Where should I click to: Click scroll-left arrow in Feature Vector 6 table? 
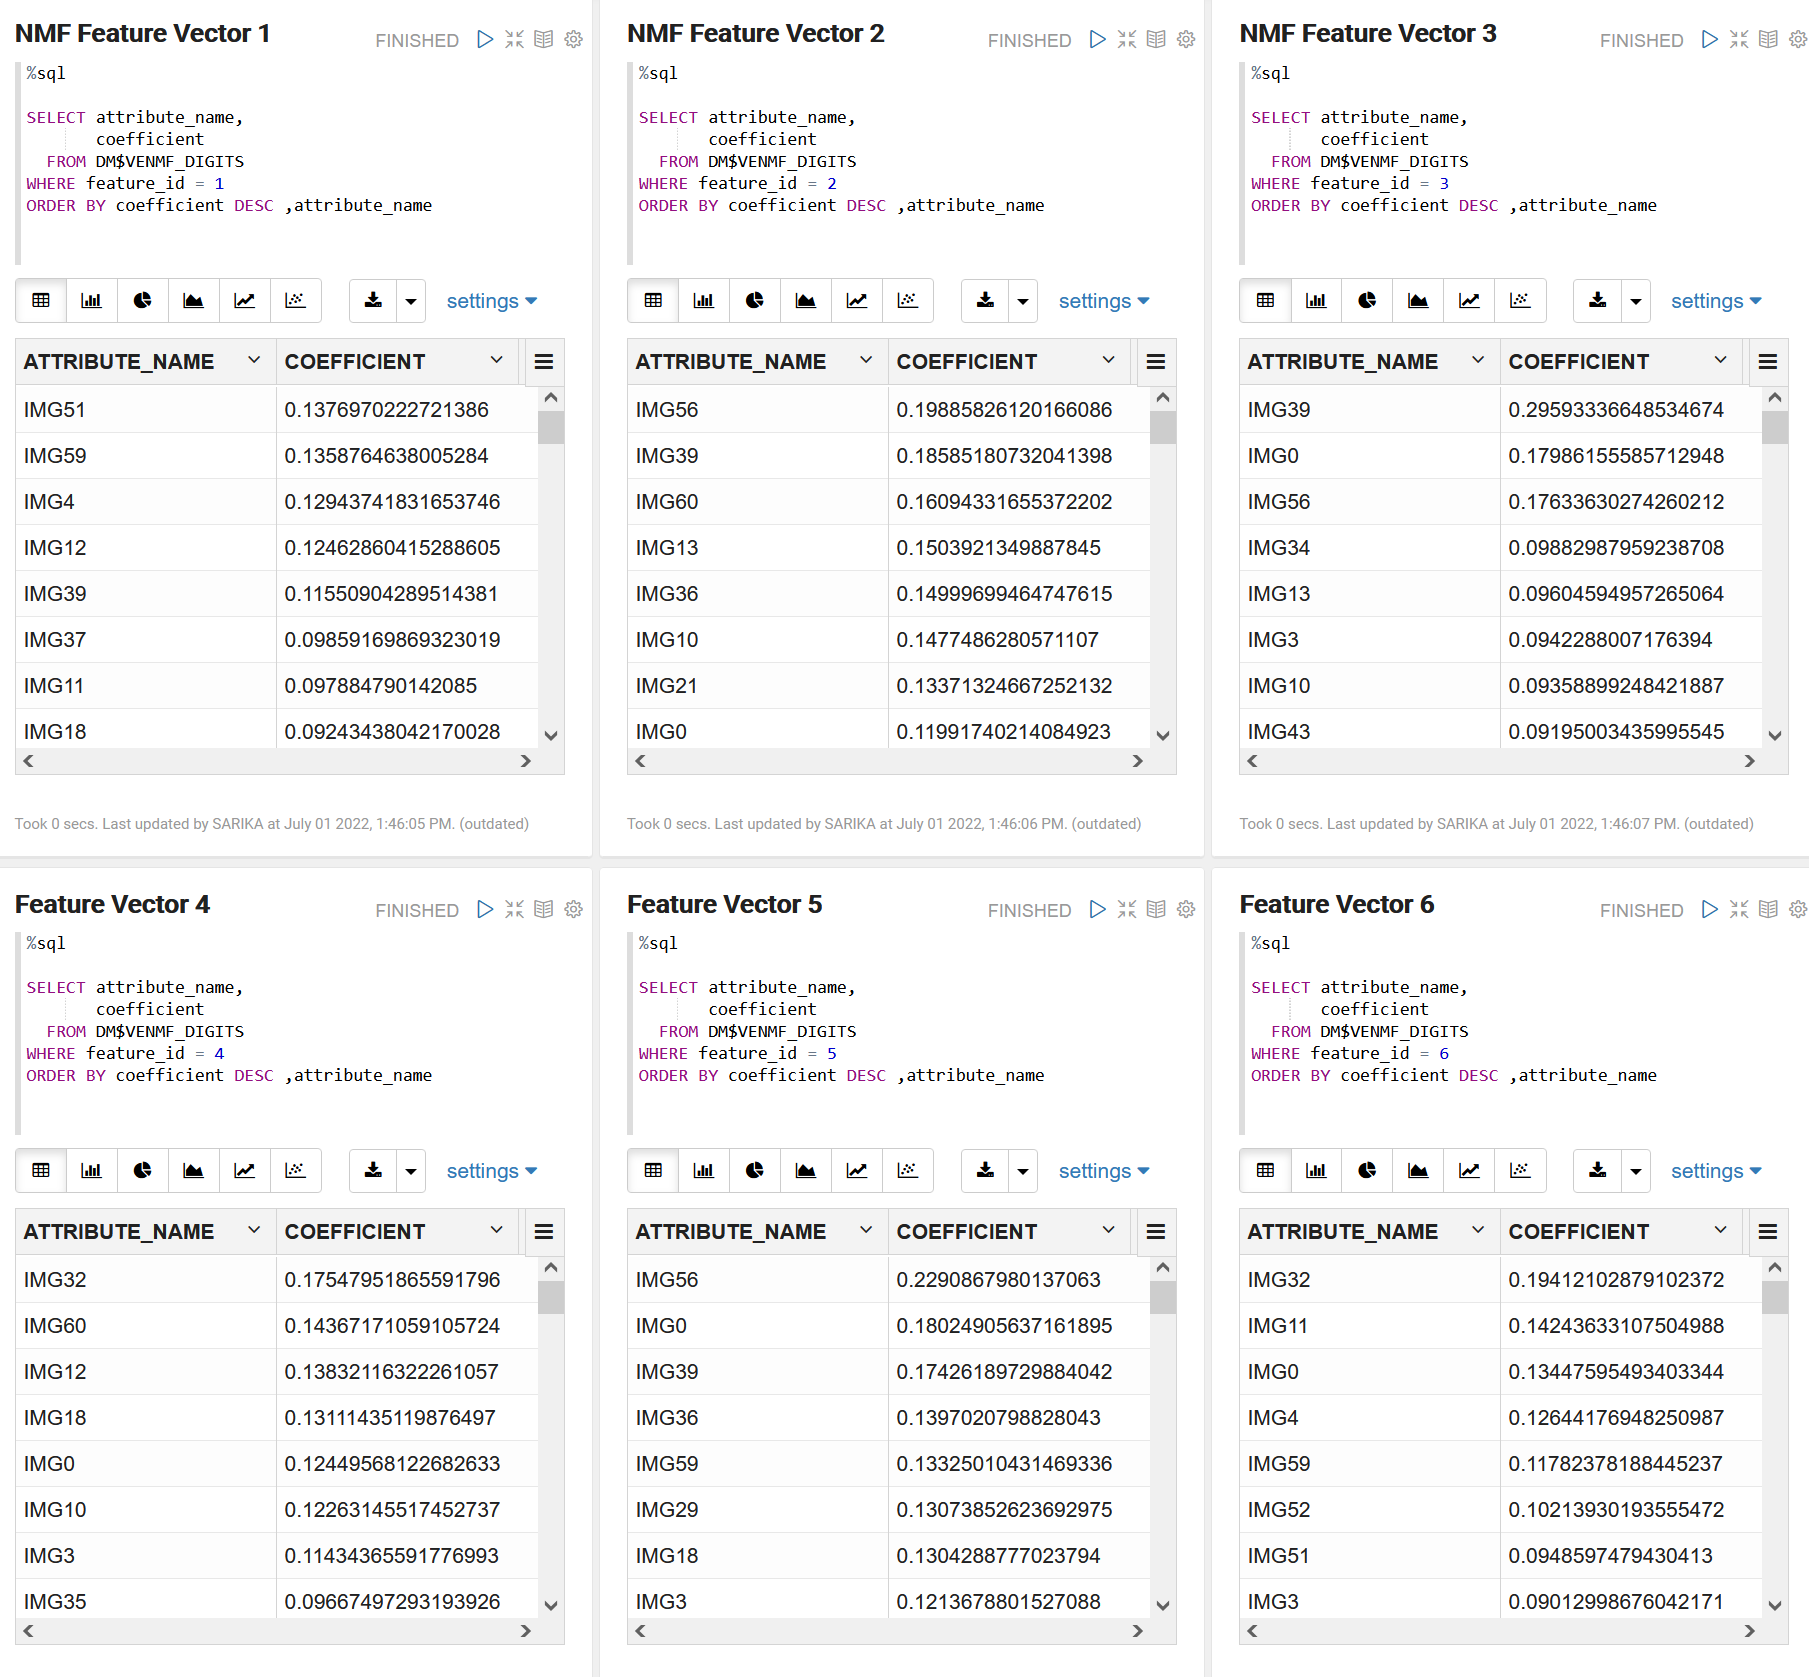point(1252,1631)
